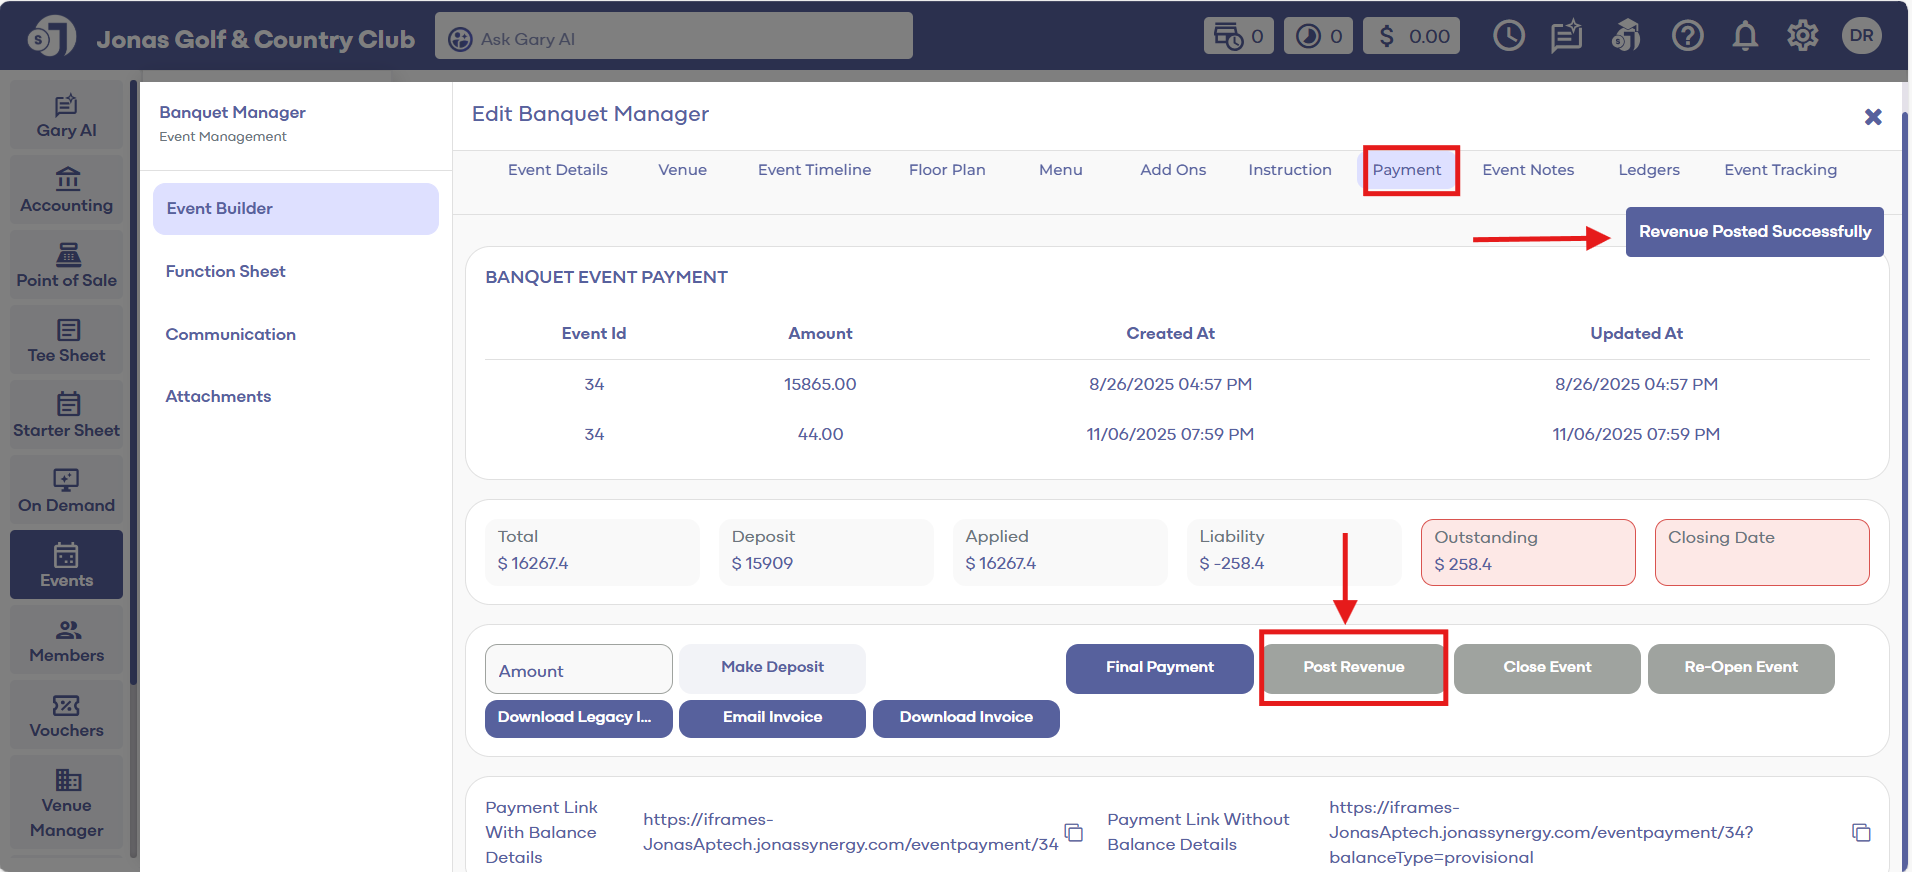
Task: Copy the Payment Link With Balance URL
Action: point(1074,832)
